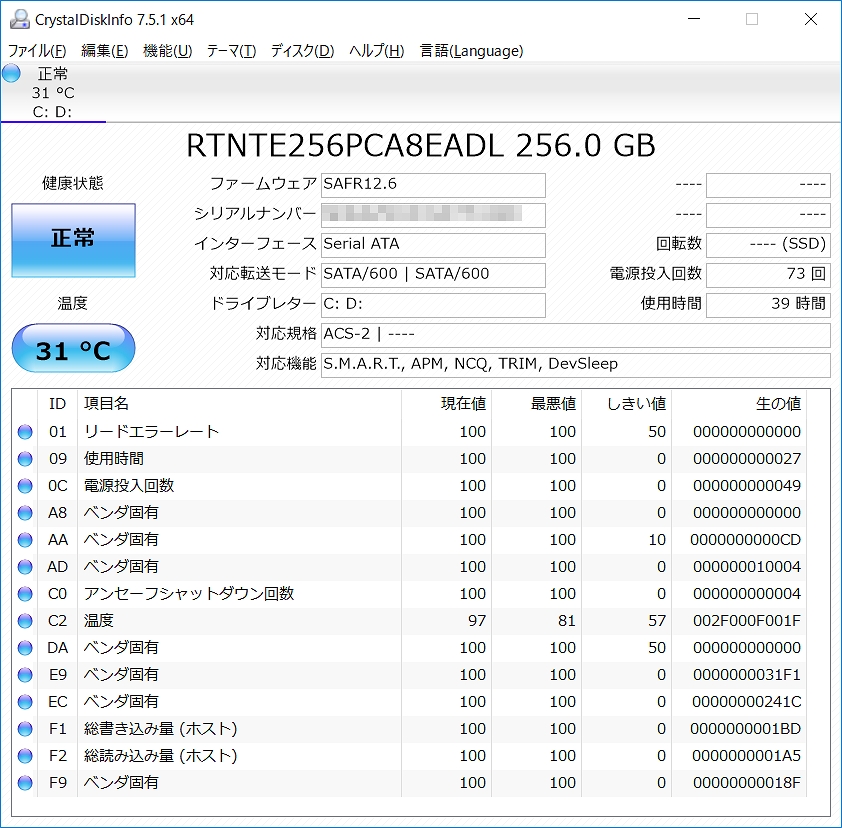Image resolution: width=842 pixels, height=828 pixels.
Task: Click the power on count 73 回
Action: click(768, 275)
